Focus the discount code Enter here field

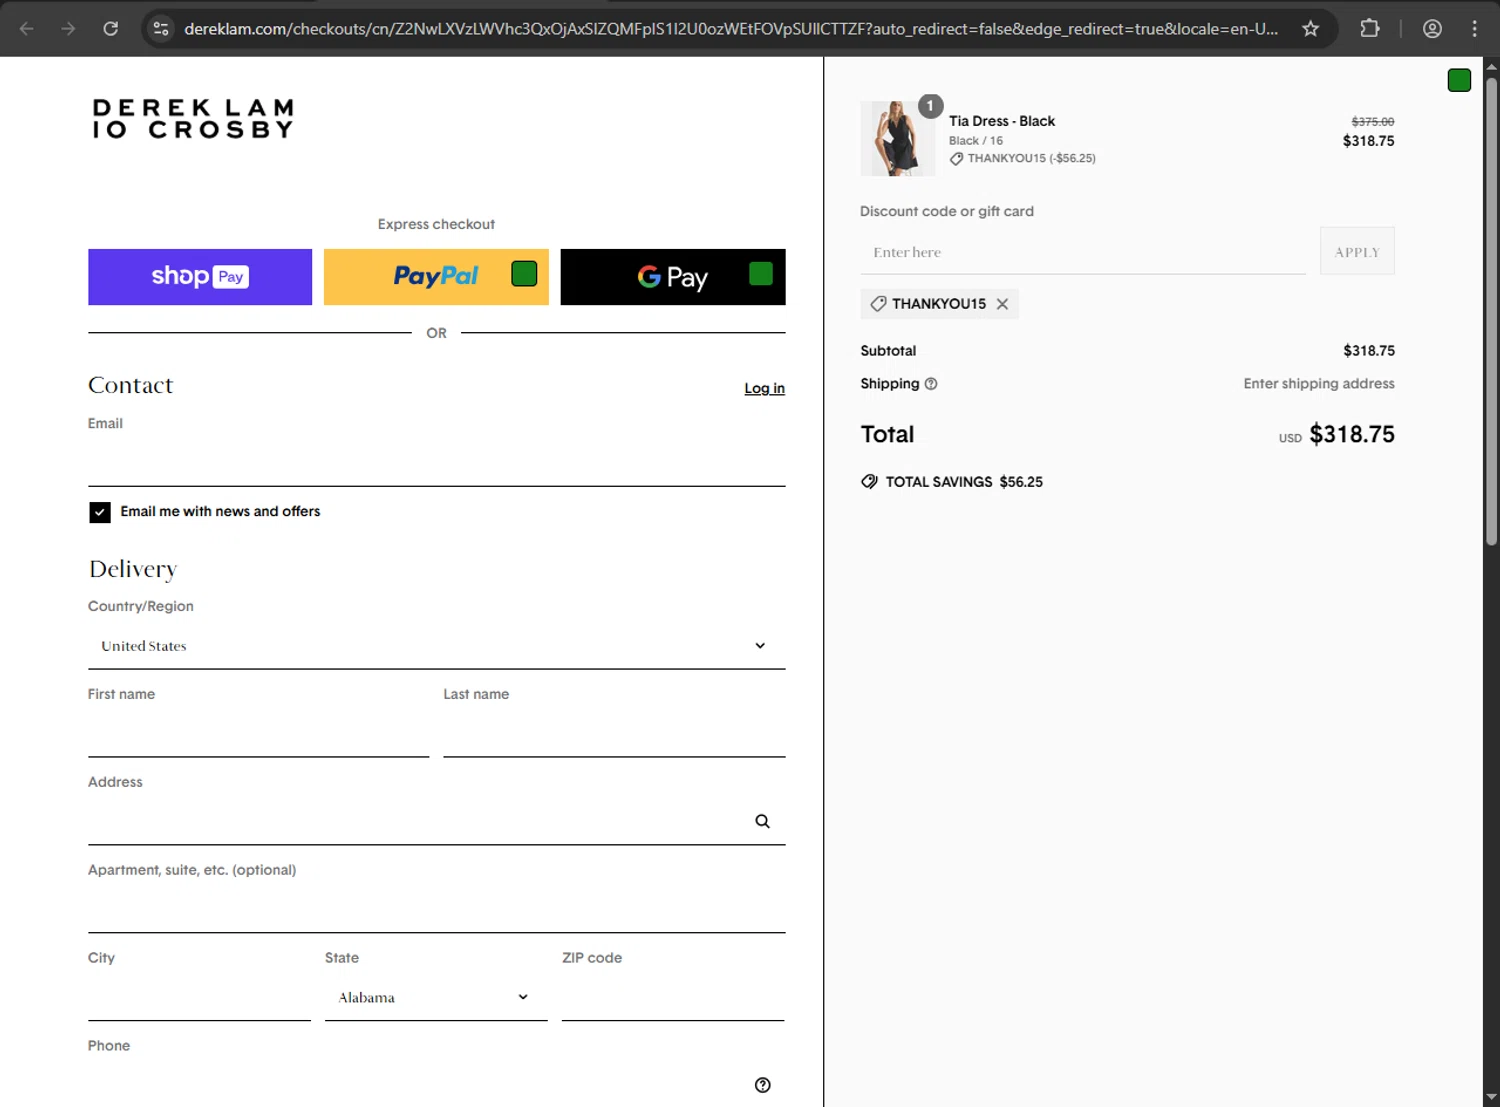[1083, 252]
